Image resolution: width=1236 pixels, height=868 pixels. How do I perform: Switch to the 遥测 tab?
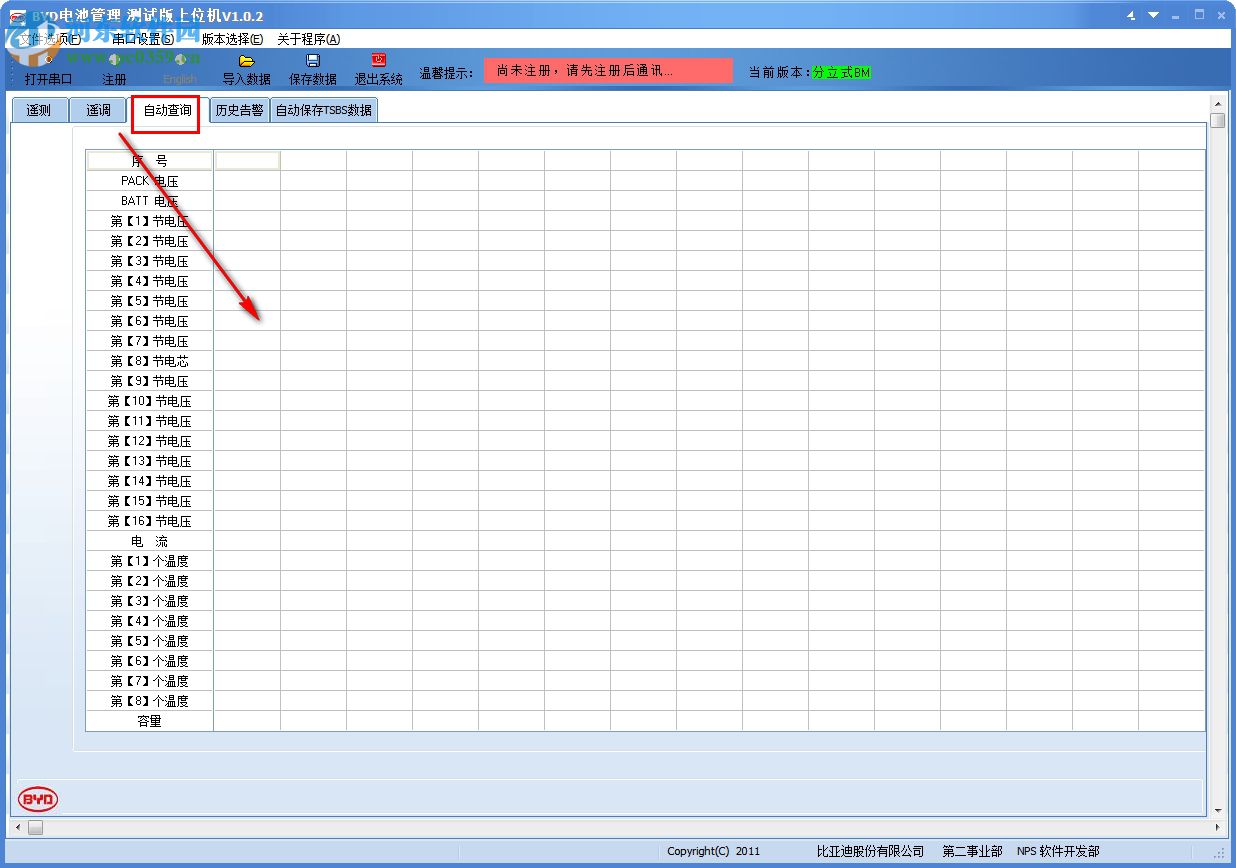click(39, 110)
